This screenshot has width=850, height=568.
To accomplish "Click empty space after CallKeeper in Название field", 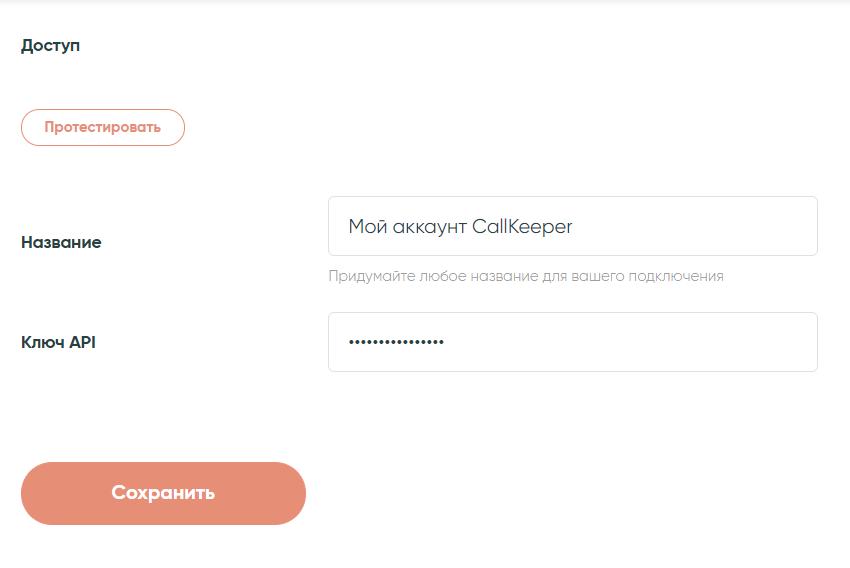I will click(x=694, y=226).
